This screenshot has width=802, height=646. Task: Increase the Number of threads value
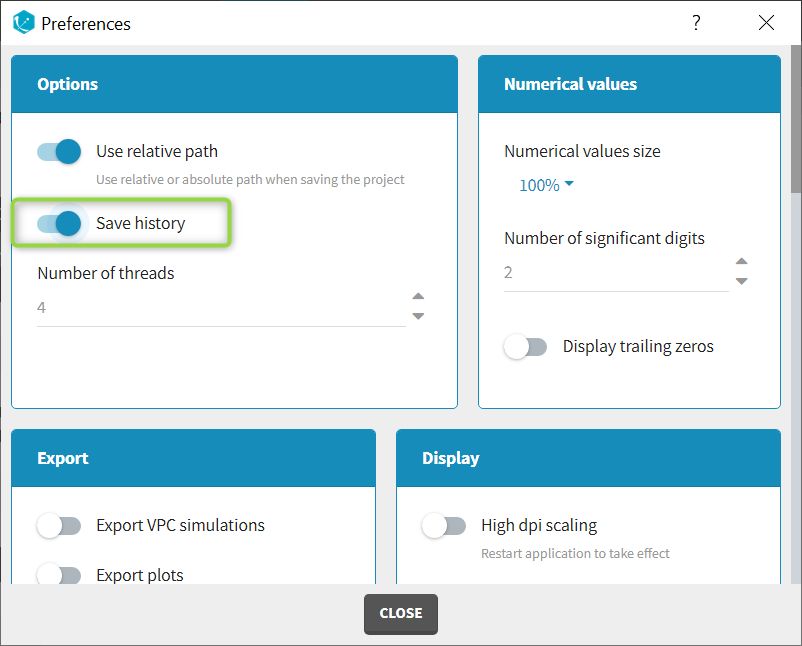(418, 296)
